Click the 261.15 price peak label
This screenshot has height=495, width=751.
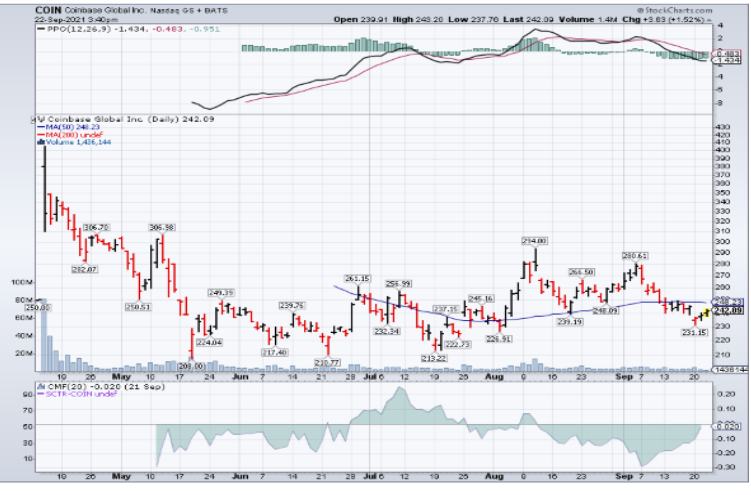pos(357,279)
